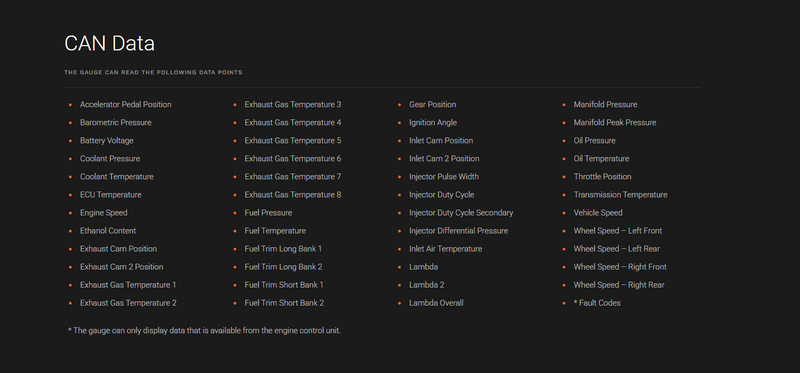Click Exhaust Gas Temperature 1

tap(128, 285)
